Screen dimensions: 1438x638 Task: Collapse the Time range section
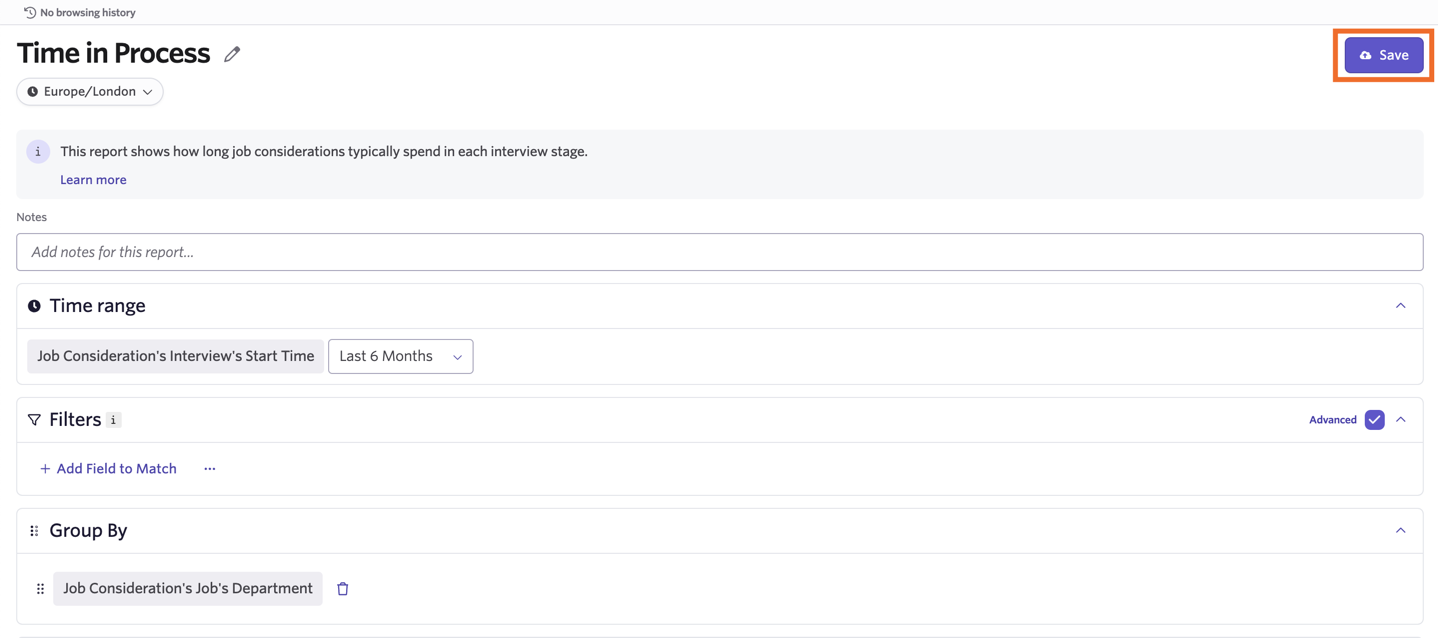point(1401,306)
